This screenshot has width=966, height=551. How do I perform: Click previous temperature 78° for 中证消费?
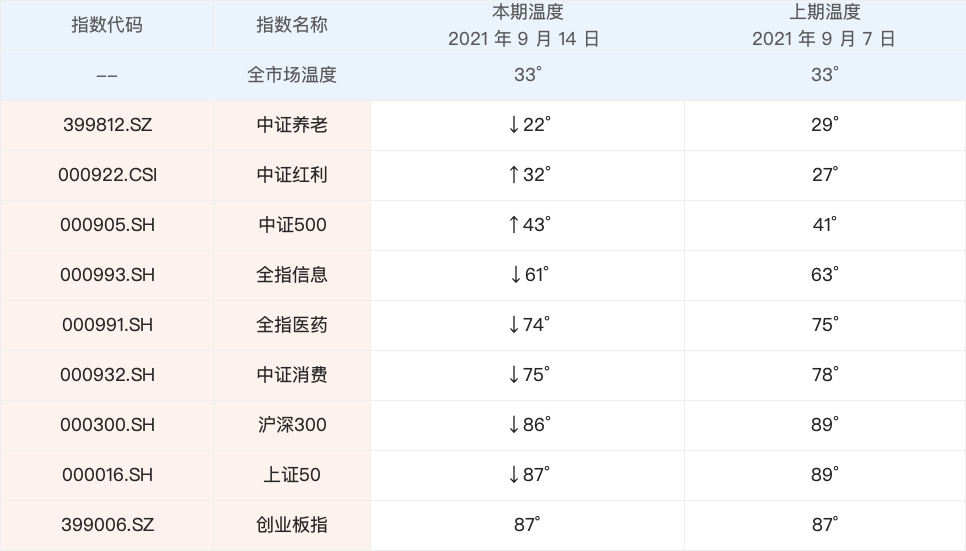824,375
